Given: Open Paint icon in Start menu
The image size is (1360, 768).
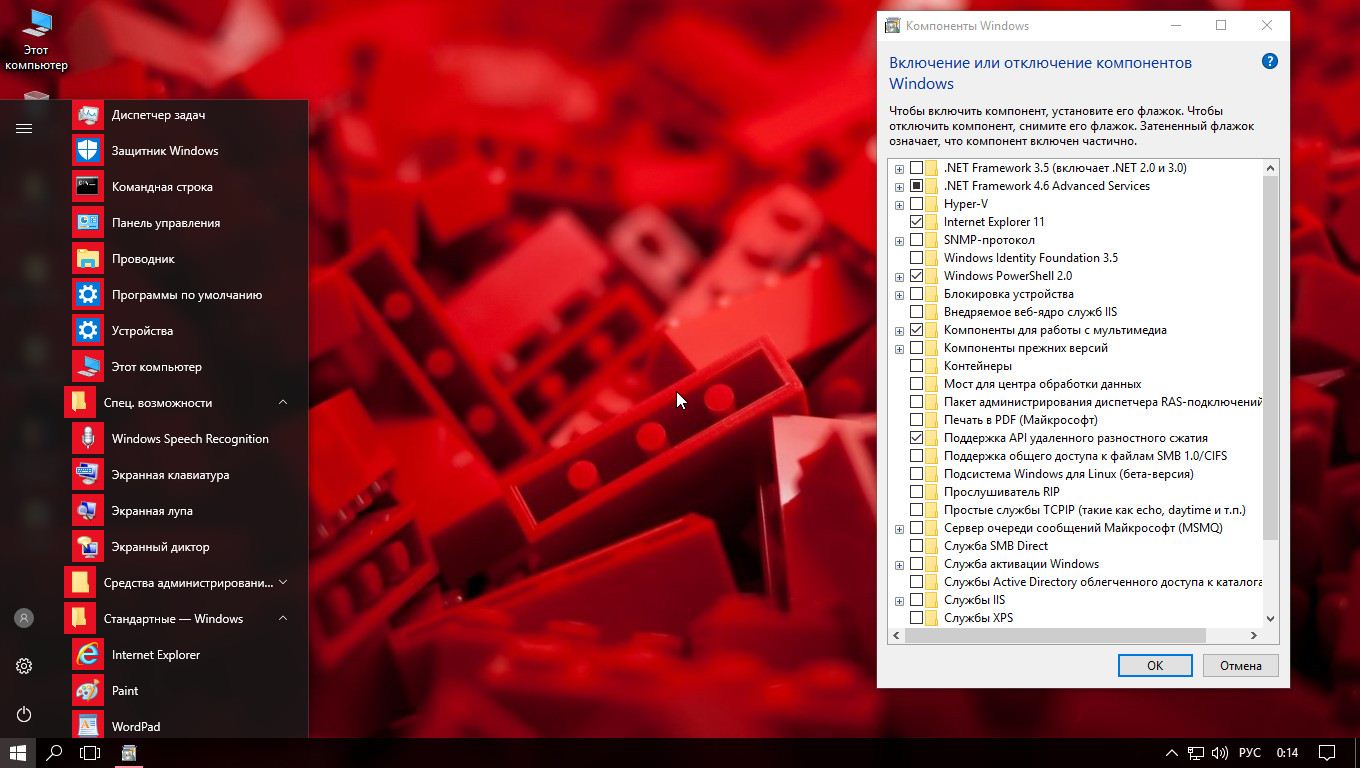Looking at the screenshot, I should (x=88, y=691).
